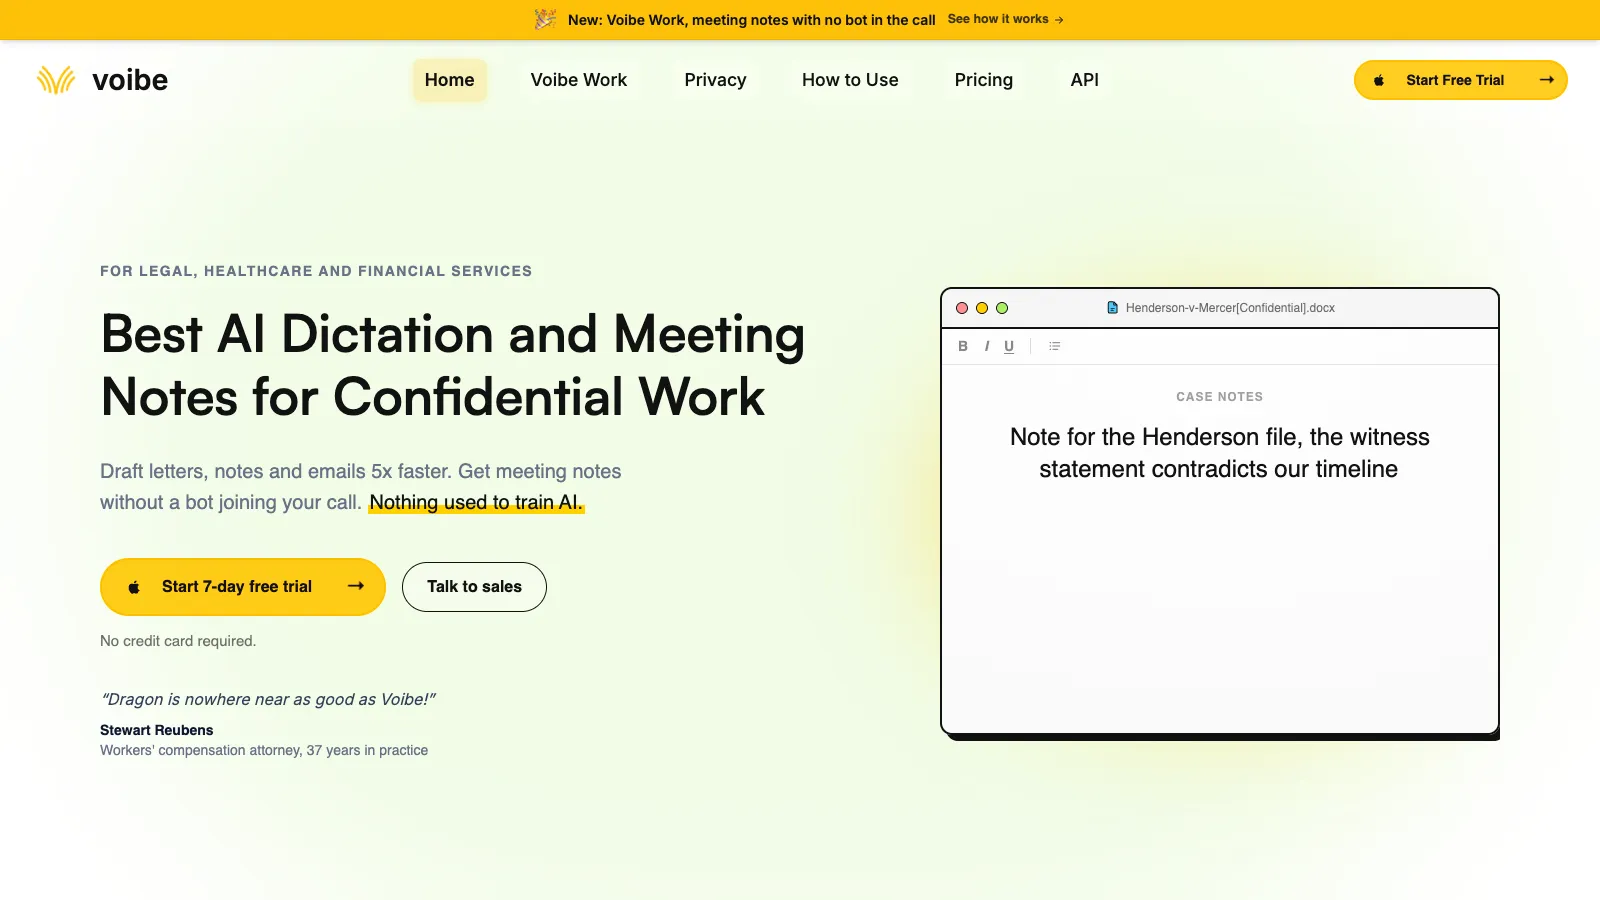Open the Pricing page

(x=984, y=80)
